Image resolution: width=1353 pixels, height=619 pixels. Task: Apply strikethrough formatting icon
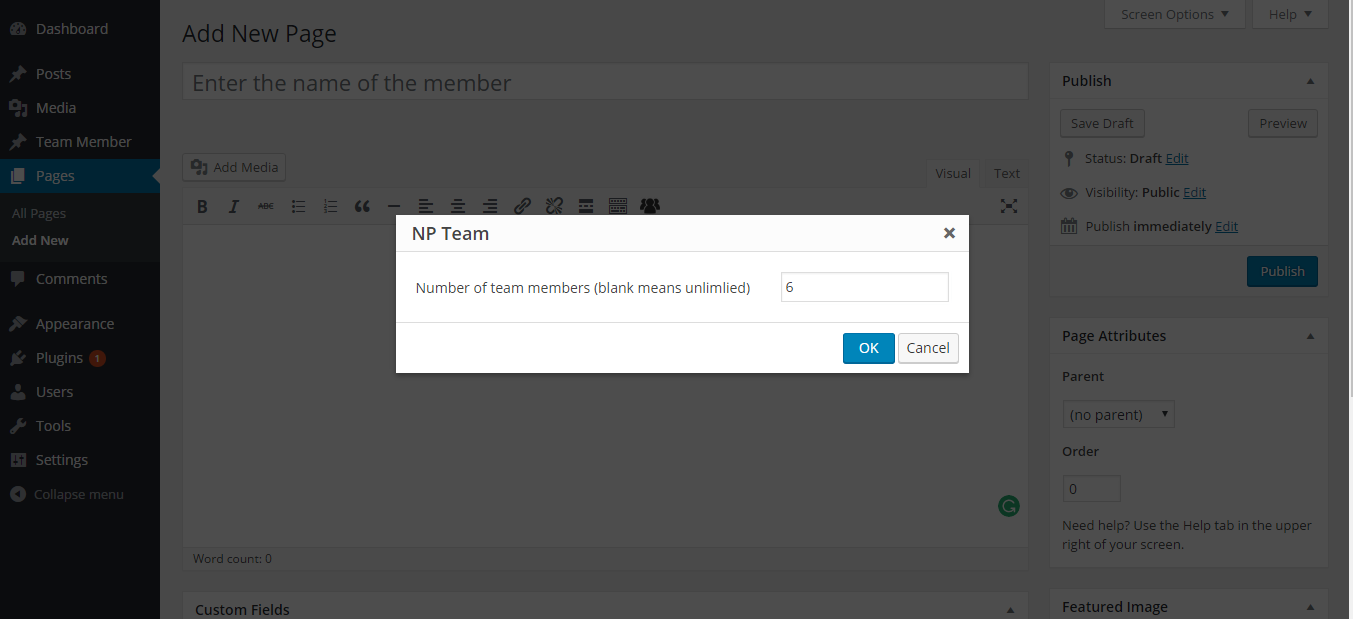point(266,206)
